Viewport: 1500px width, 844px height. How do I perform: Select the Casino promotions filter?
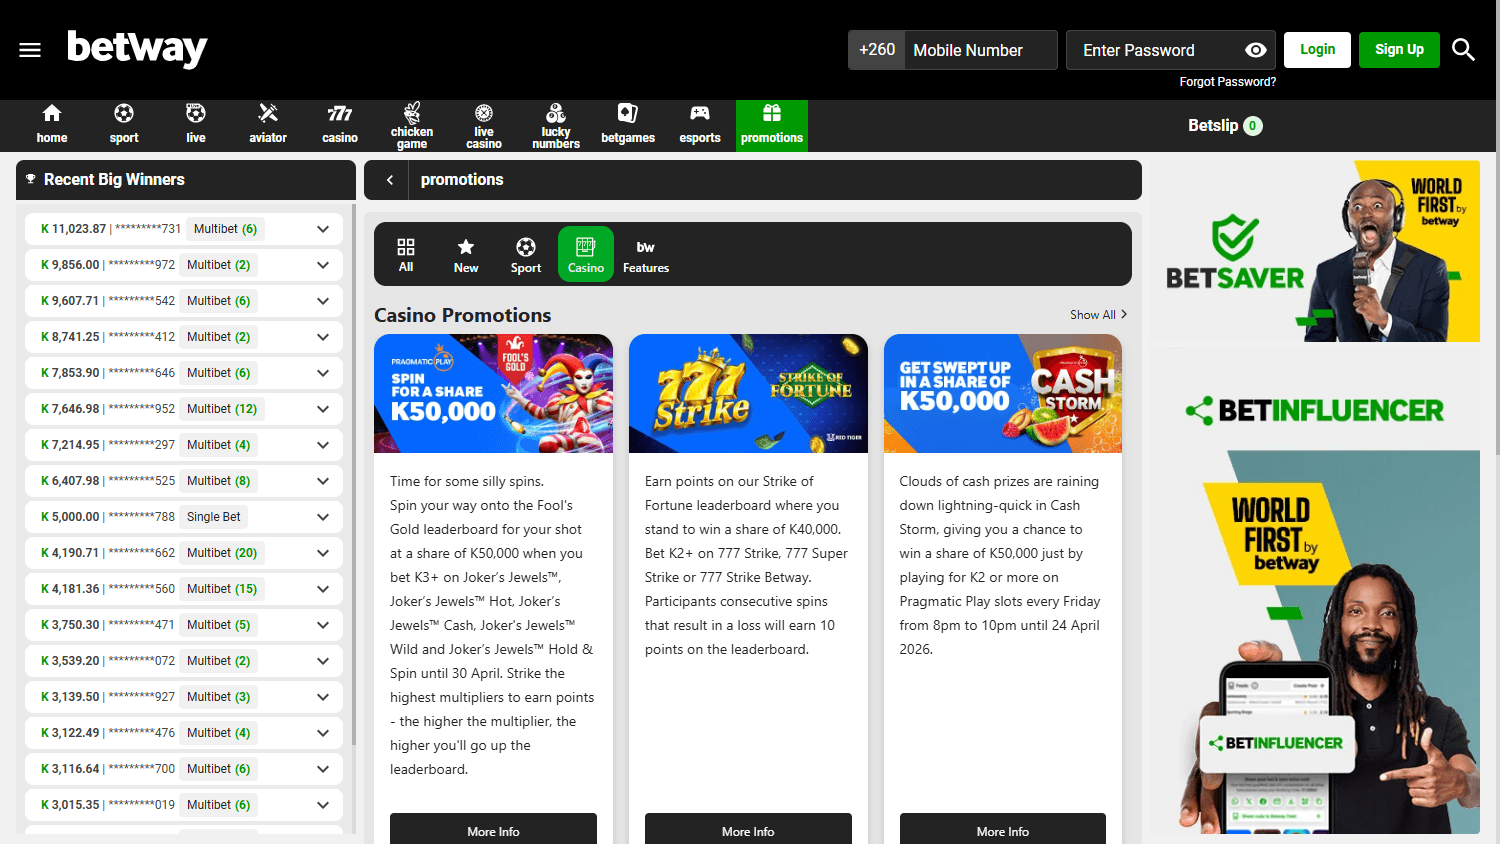coord(586,254)
